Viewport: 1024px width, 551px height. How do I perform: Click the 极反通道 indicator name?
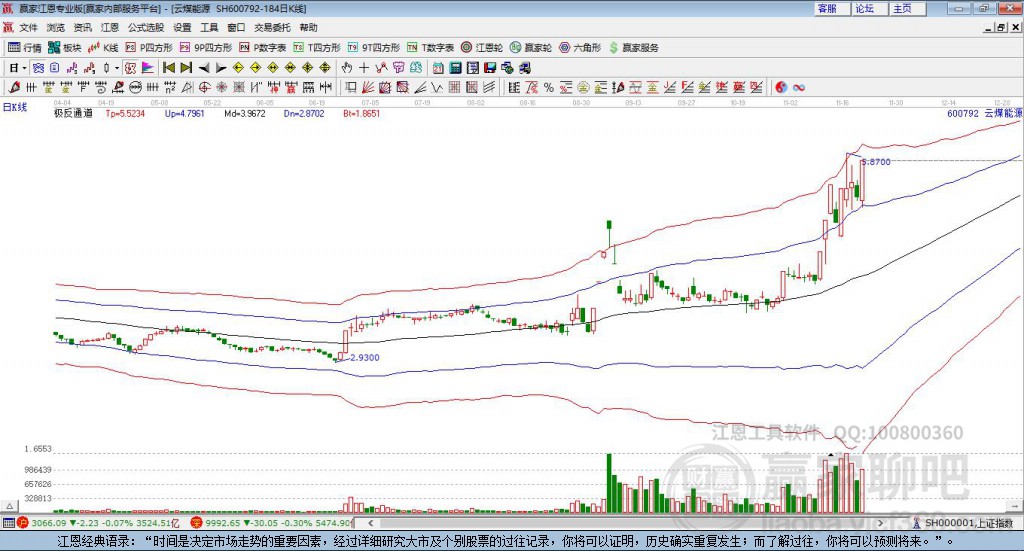(x=73, y=113)
